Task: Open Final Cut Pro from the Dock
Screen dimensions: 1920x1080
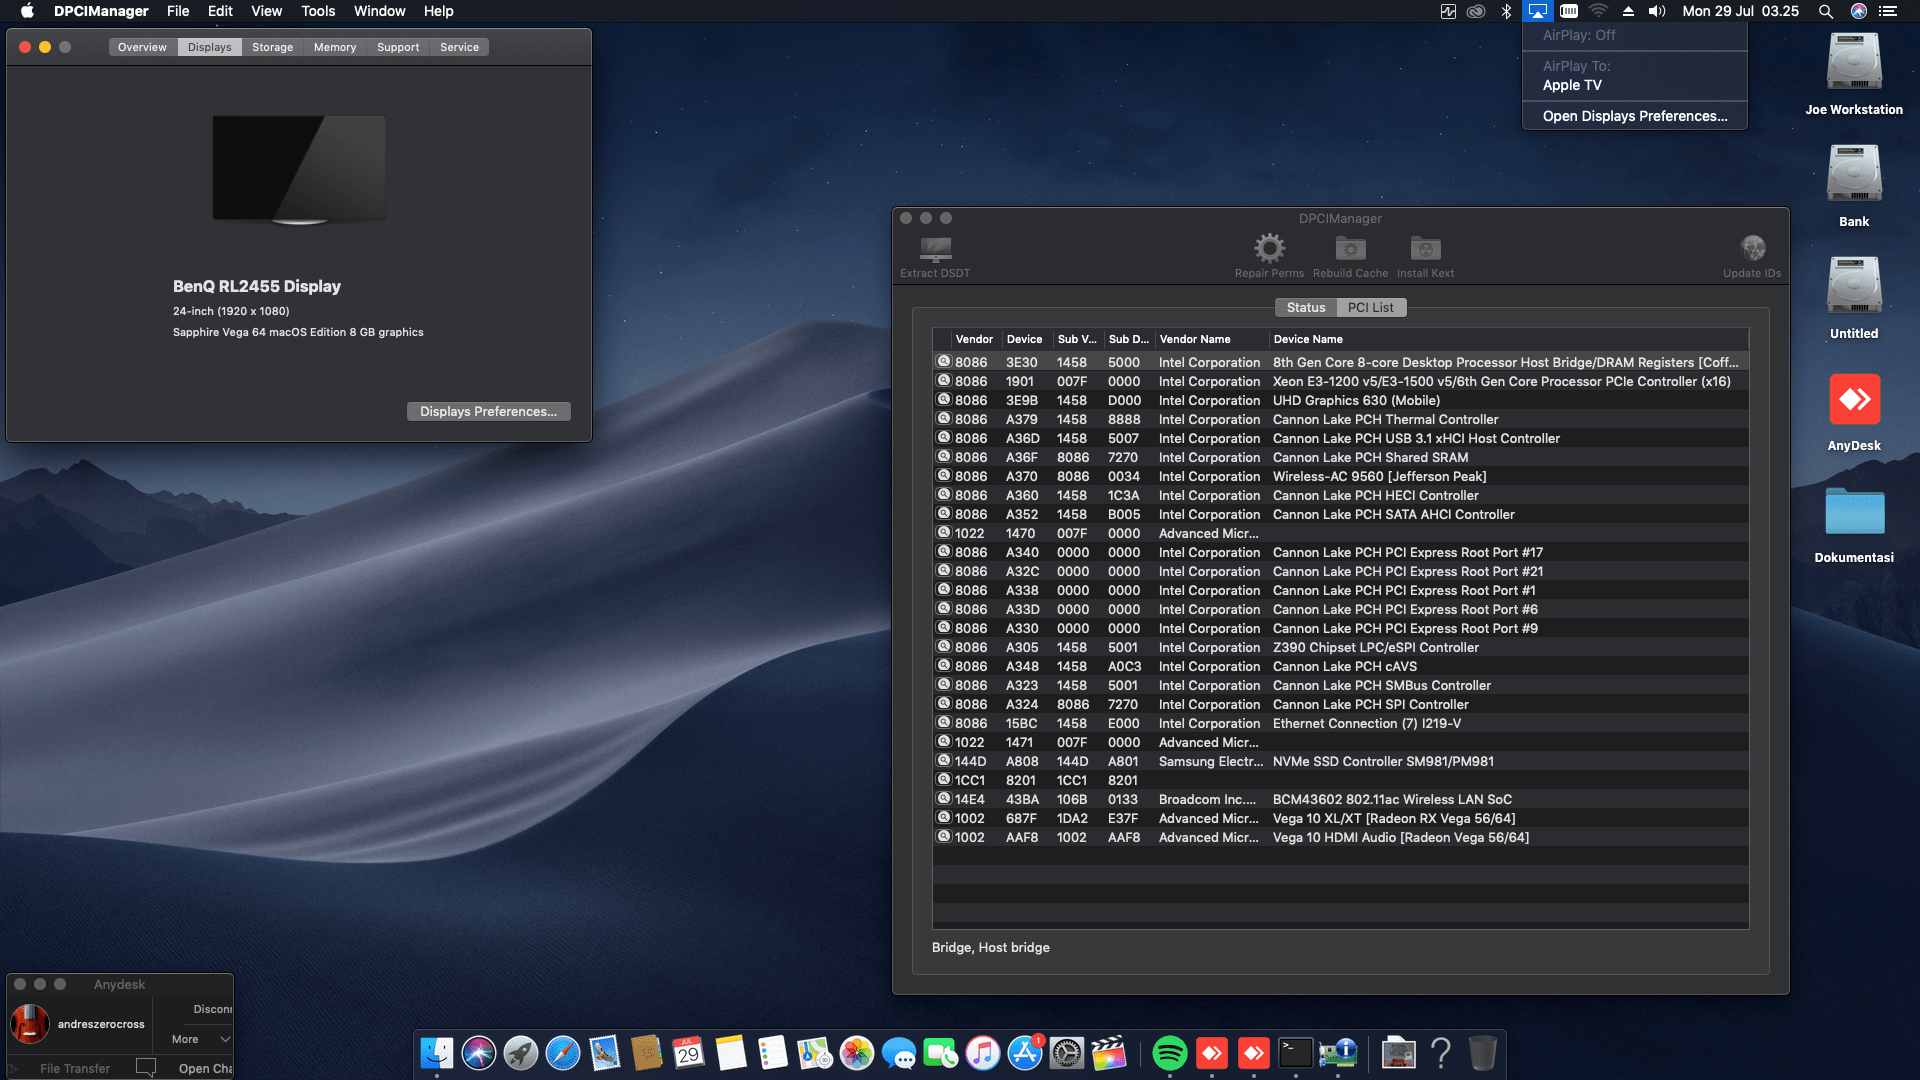Action: point(1109,1053)
